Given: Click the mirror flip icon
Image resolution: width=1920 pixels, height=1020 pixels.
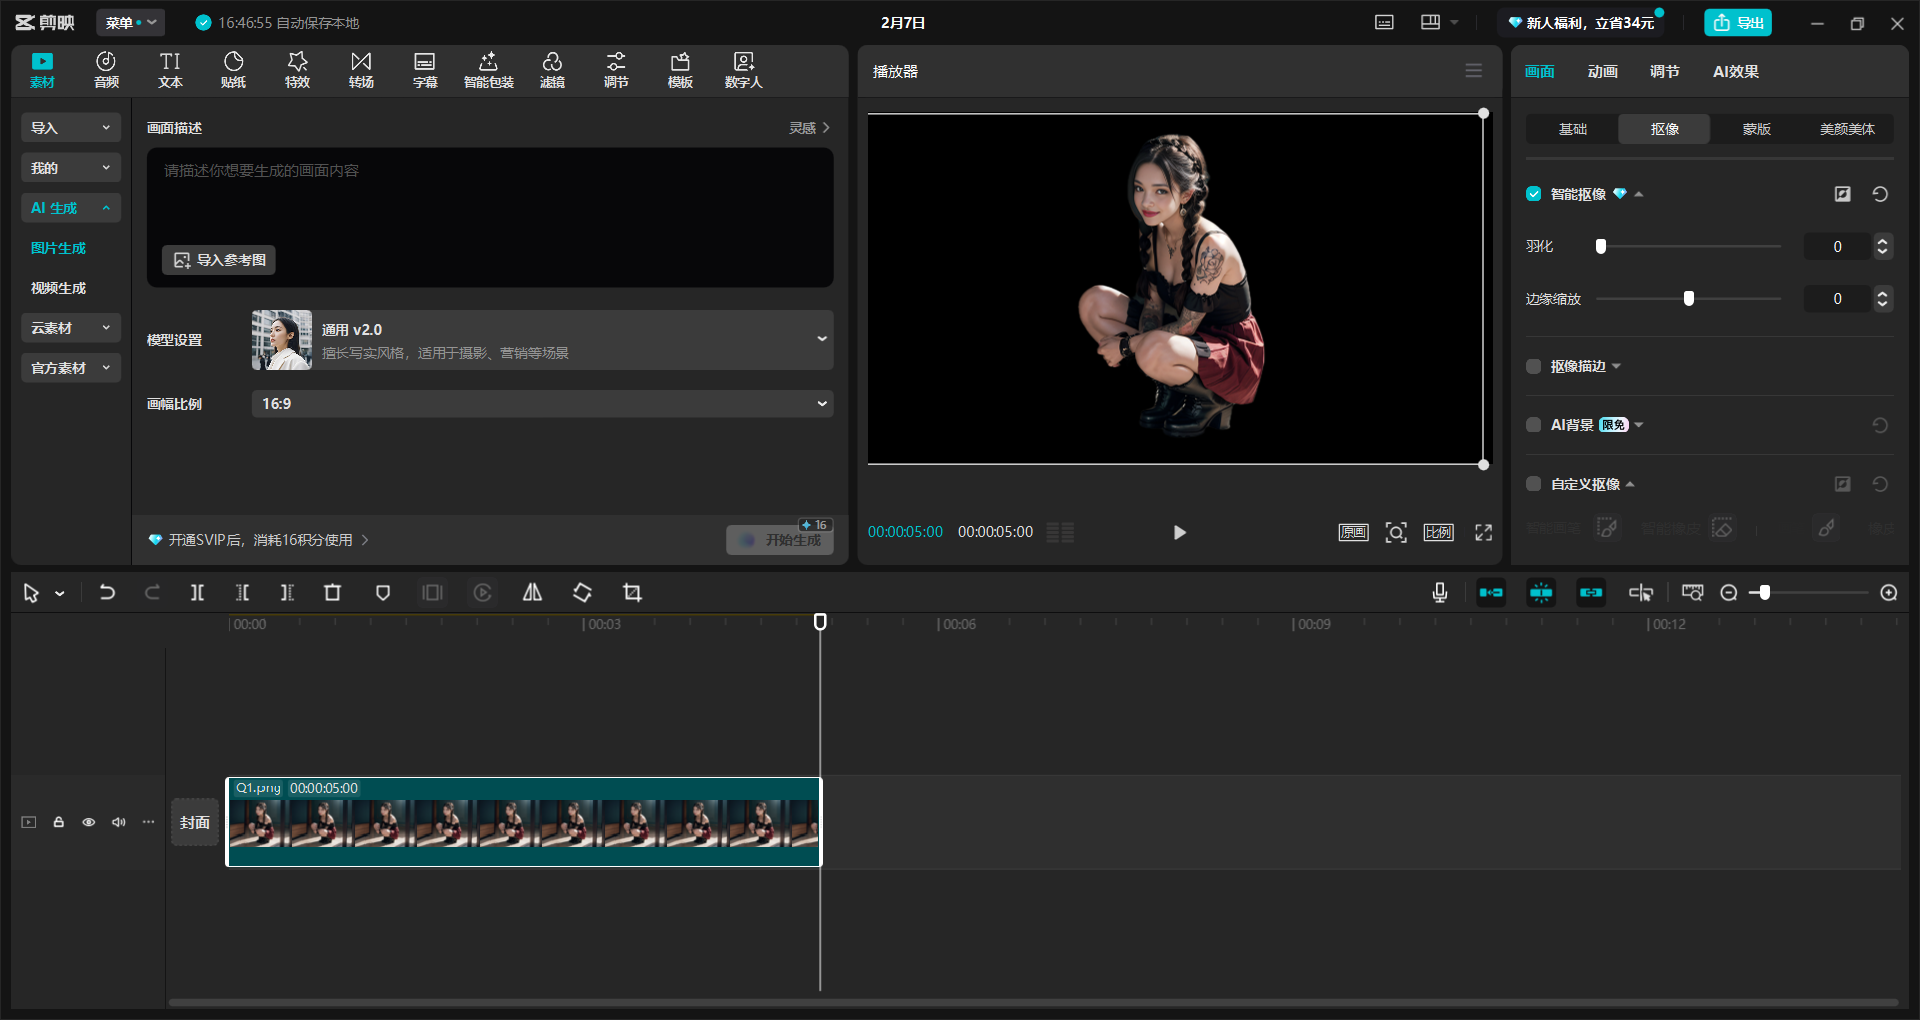Looking at the screenshot, I should pos(533,593).
